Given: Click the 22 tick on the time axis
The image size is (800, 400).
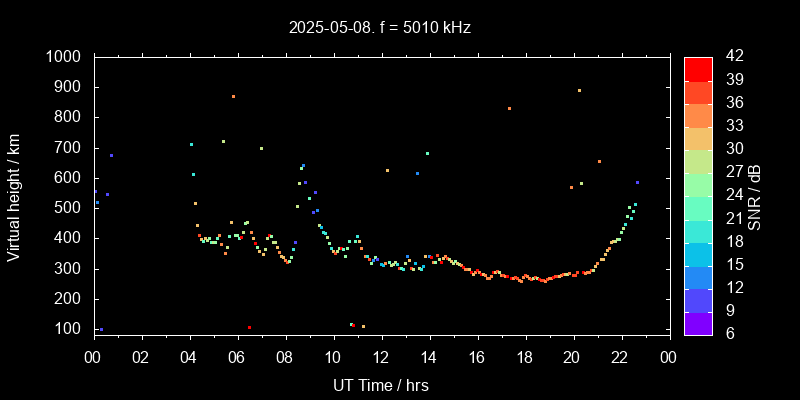Looking at the screenshot, I should point(621,356).
